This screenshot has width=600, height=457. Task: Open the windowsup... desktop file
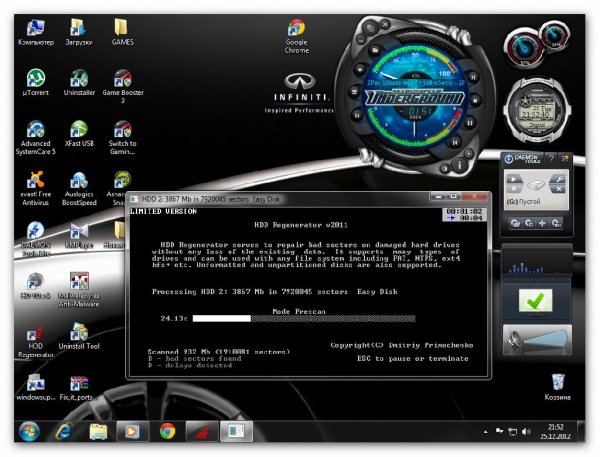[36, 387]
